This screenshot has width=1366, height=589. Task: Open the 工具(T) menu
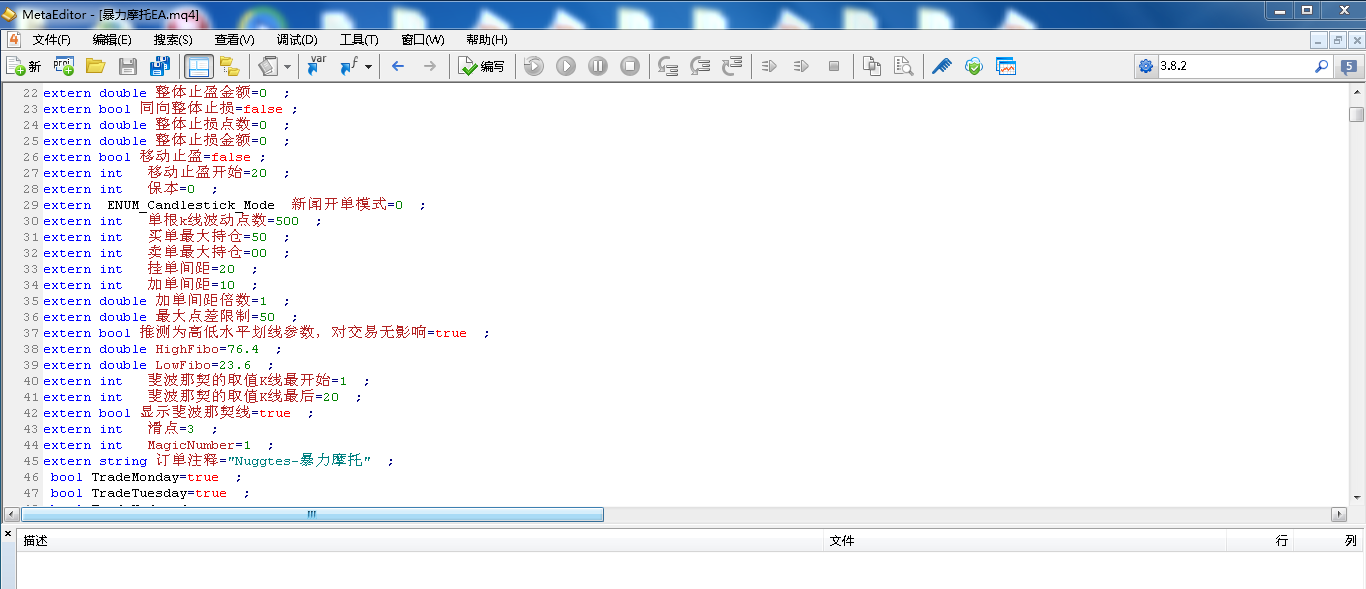pyautogui.click(x=359, y=40)
